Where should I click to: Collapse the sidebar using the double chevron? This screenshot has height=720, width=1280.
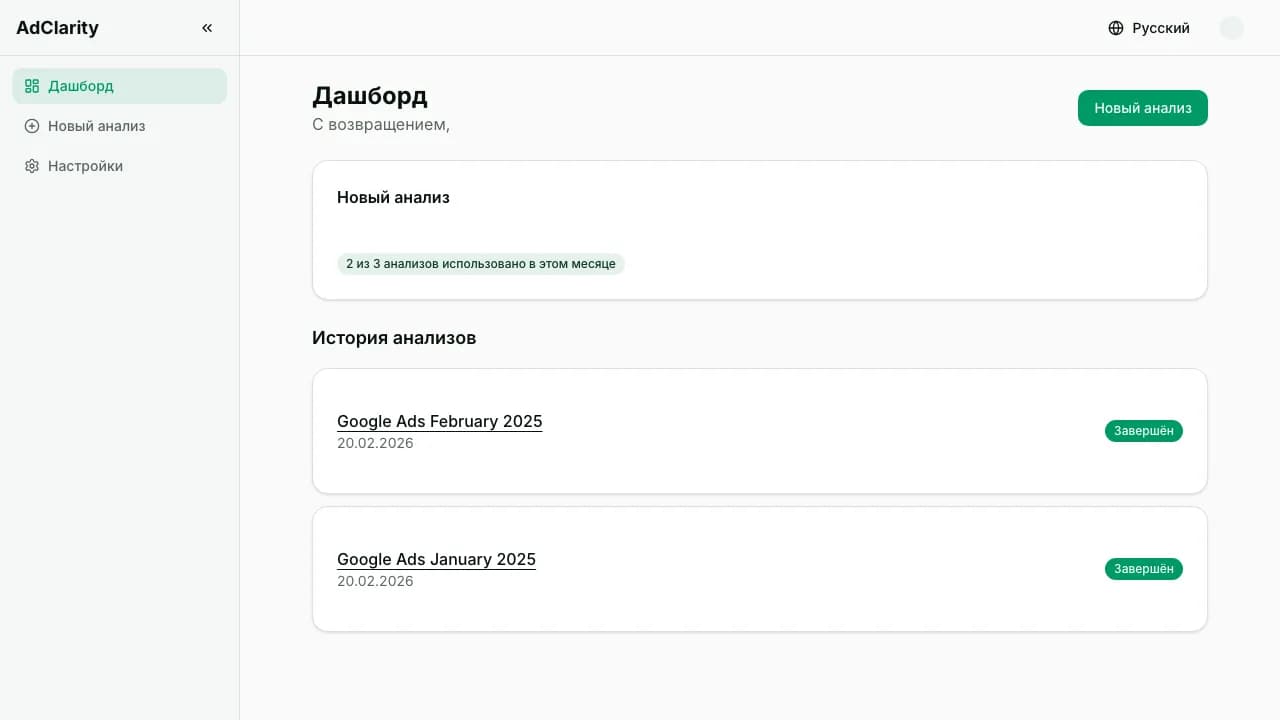207,28
